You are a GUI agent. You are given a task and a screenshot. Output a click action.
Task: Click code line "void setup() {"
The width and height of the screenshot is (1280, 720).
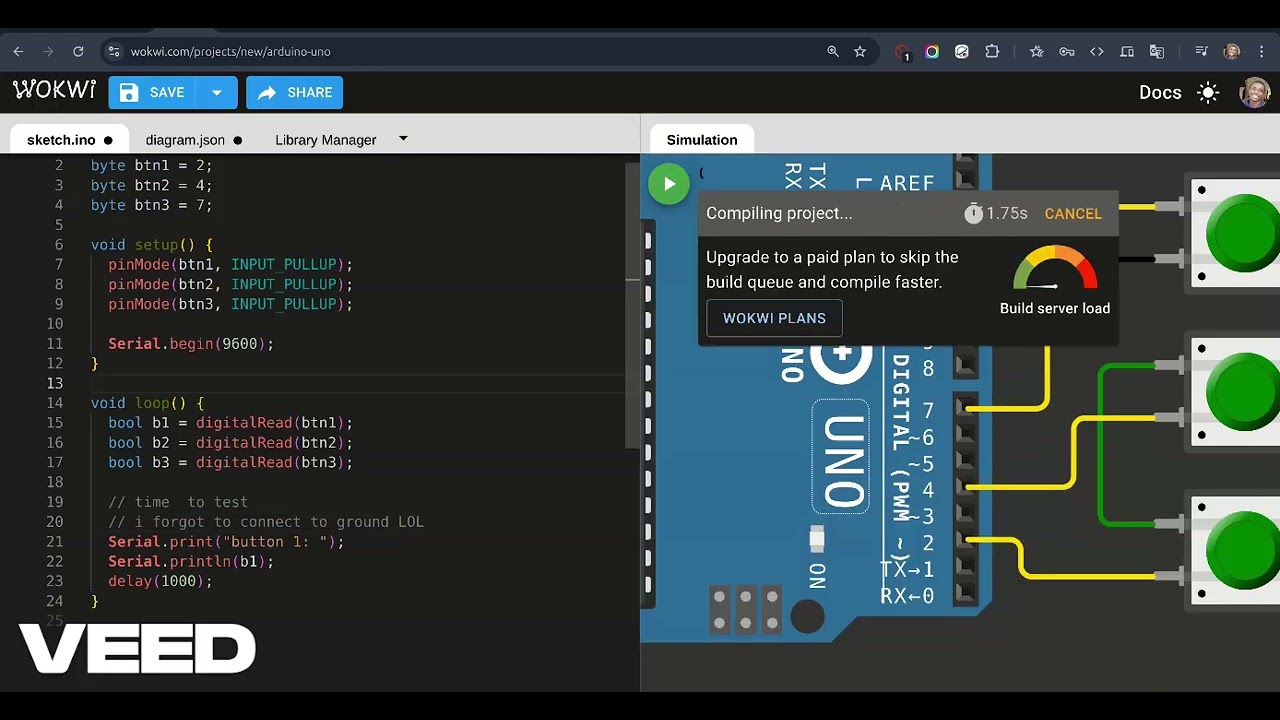point(151,245)
